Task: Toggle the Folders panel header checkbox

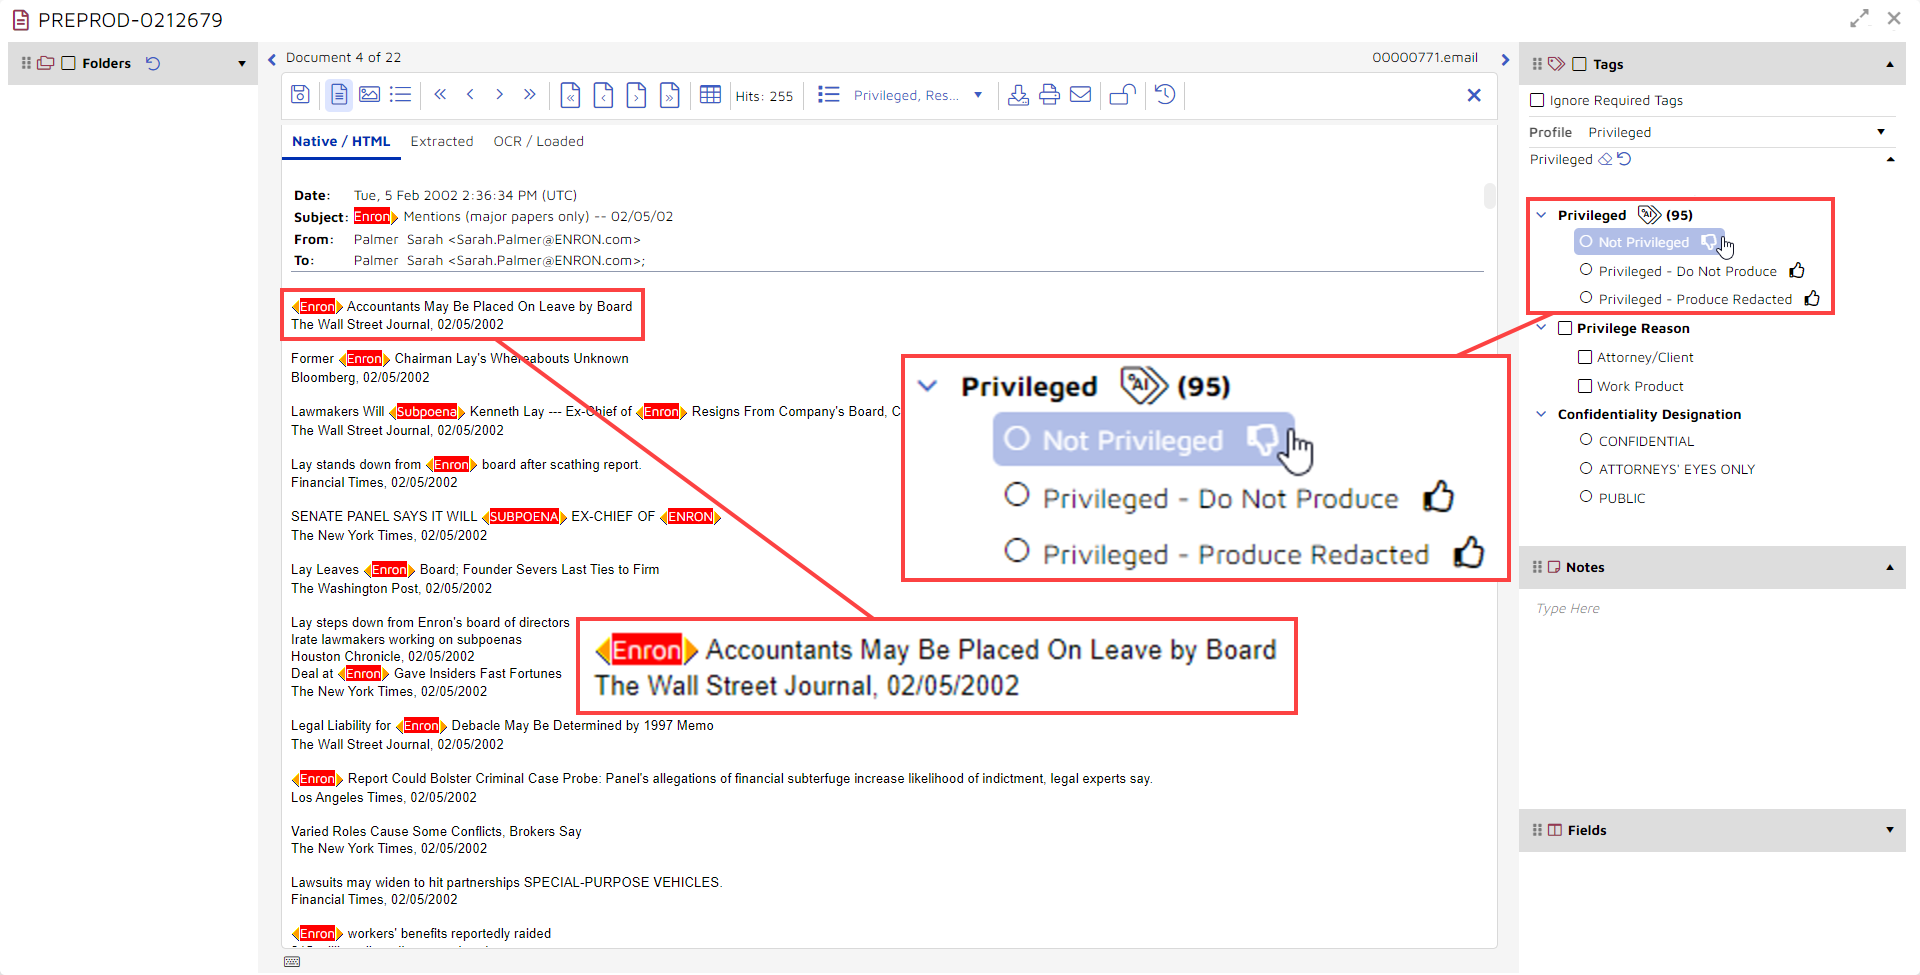Action: pyautogui.click(x=69, y=63)
